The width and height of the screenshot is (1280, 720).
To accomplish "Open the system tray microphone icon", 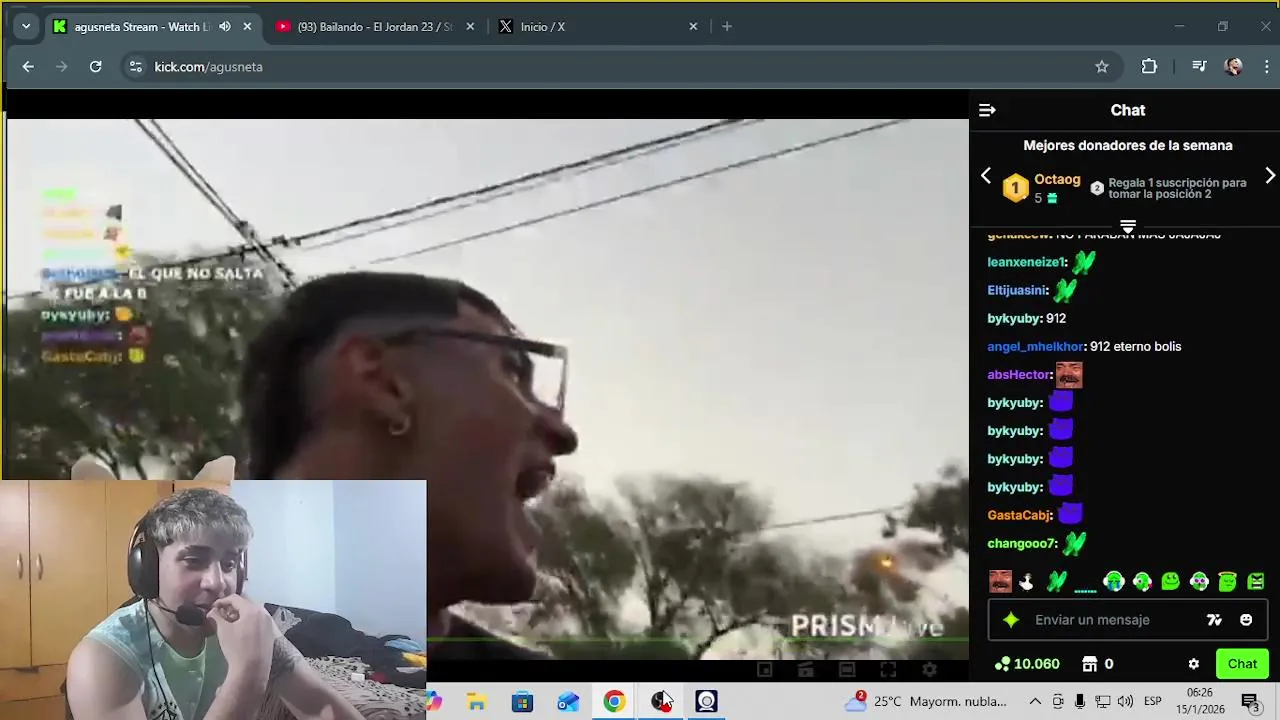I will [x=1080, y=702].
